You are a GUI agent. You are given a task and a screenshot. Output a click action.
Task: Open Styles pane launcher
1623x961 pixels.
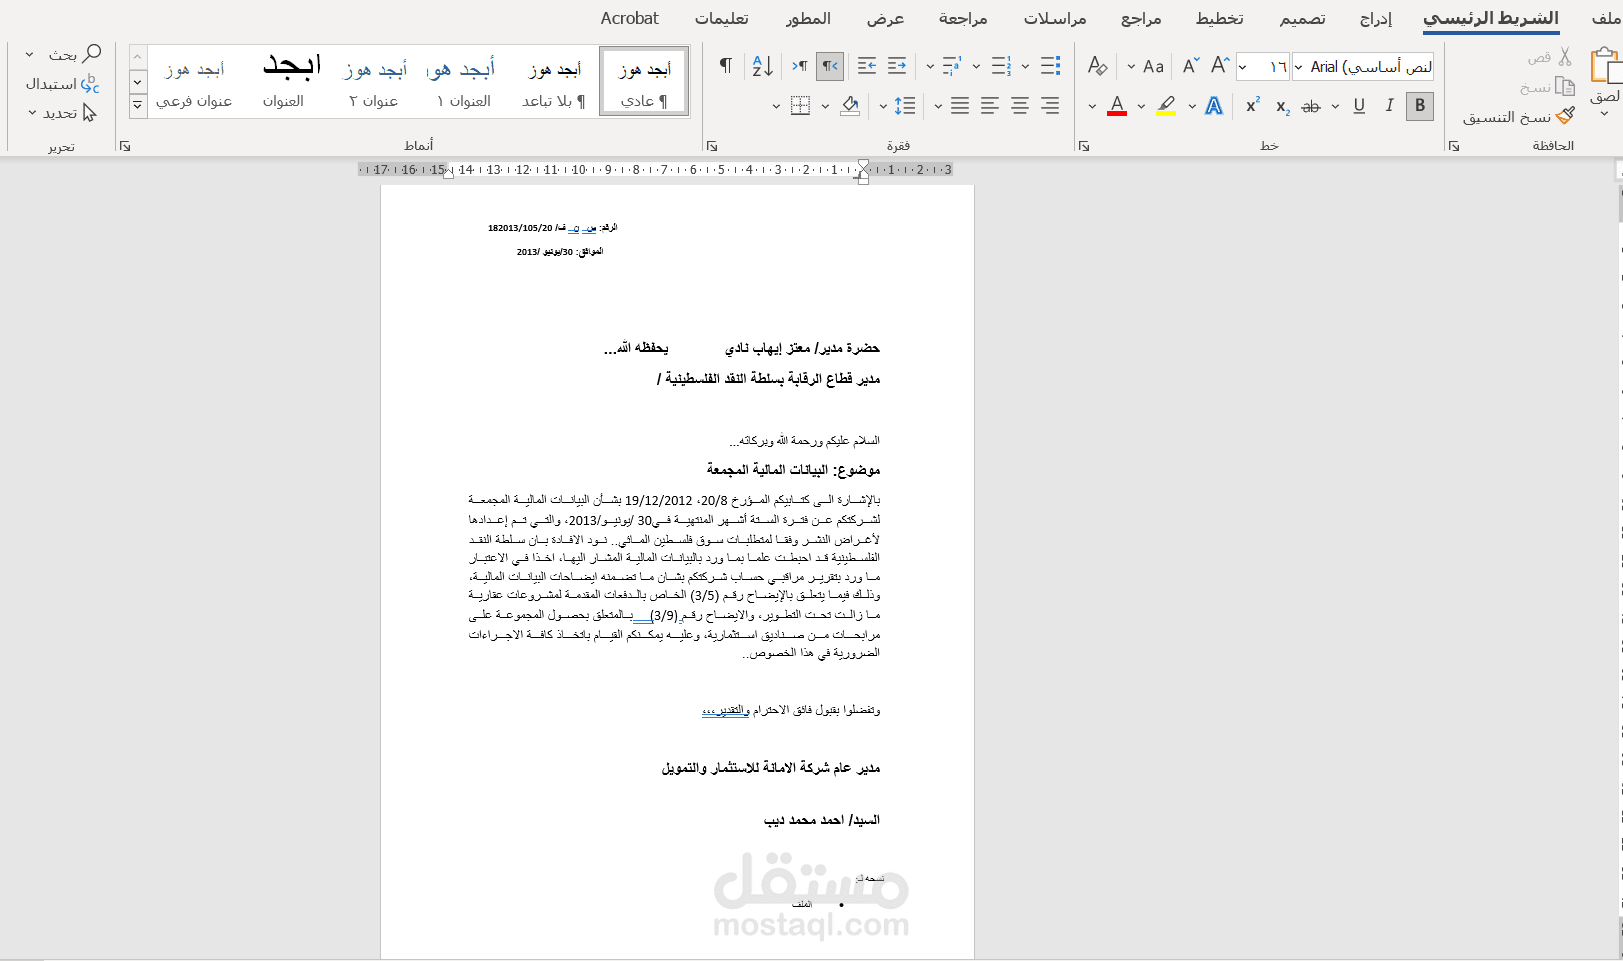125,146
